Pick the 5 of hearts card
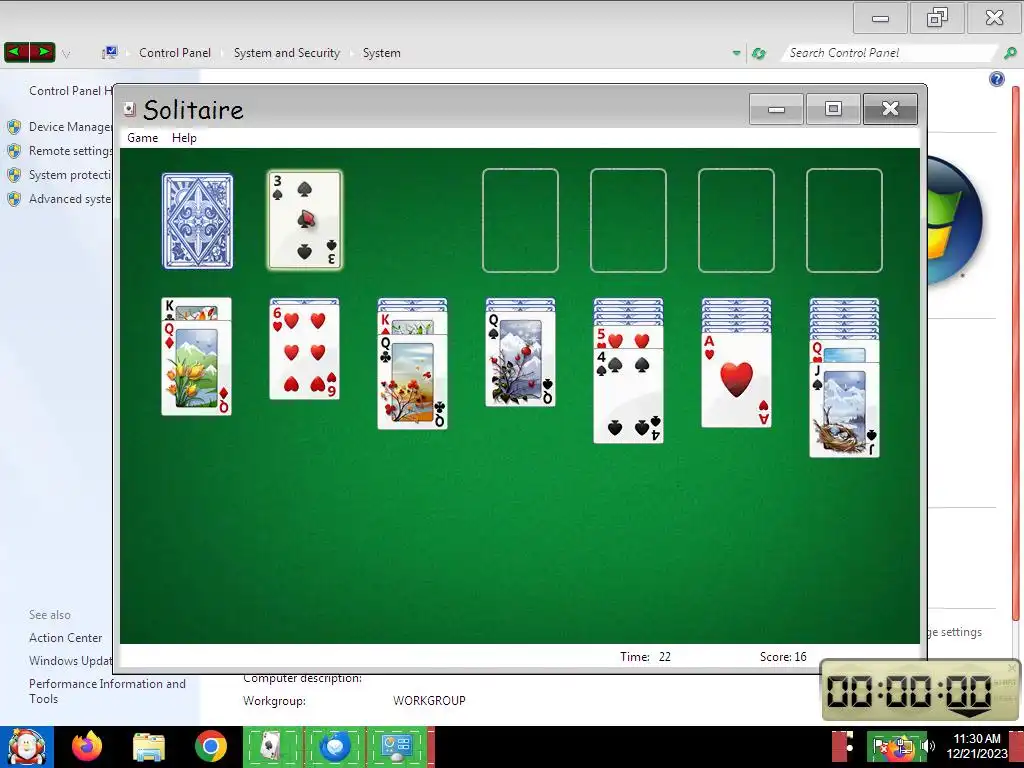Viewport: 1024px width, 768px height. click(x=628, y=338)
